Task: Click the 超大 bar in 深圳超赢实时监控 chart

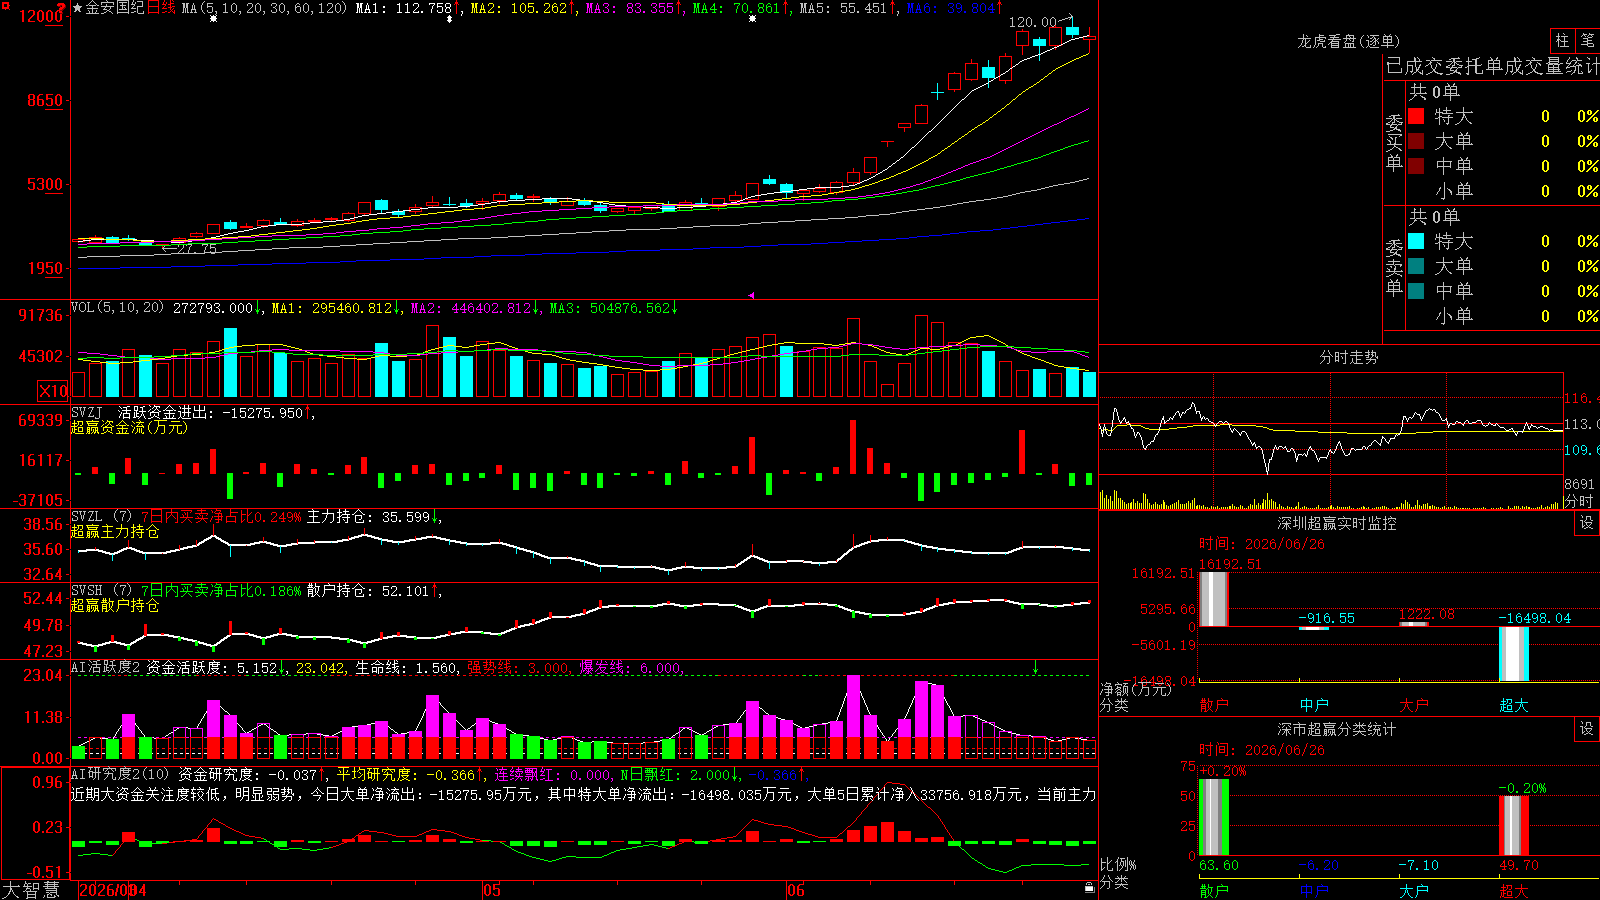Action: tap(1514, 654)
